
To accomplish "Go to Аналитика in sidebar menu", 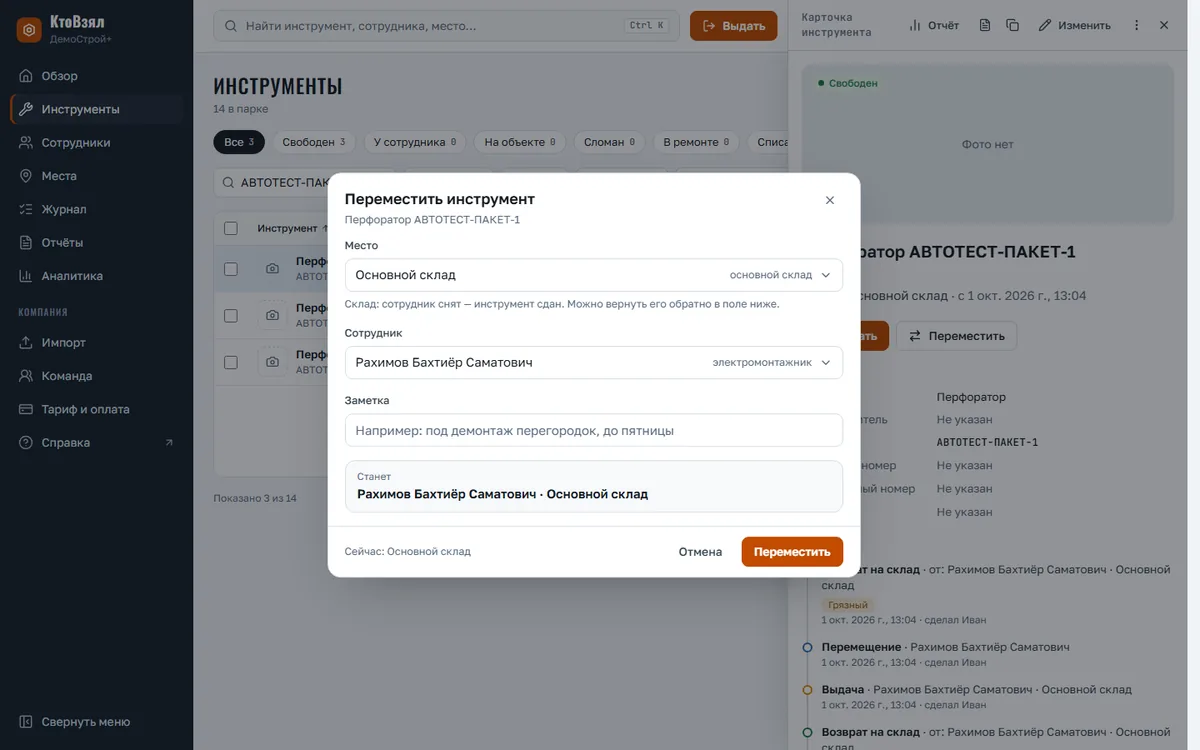I will 72,276.
